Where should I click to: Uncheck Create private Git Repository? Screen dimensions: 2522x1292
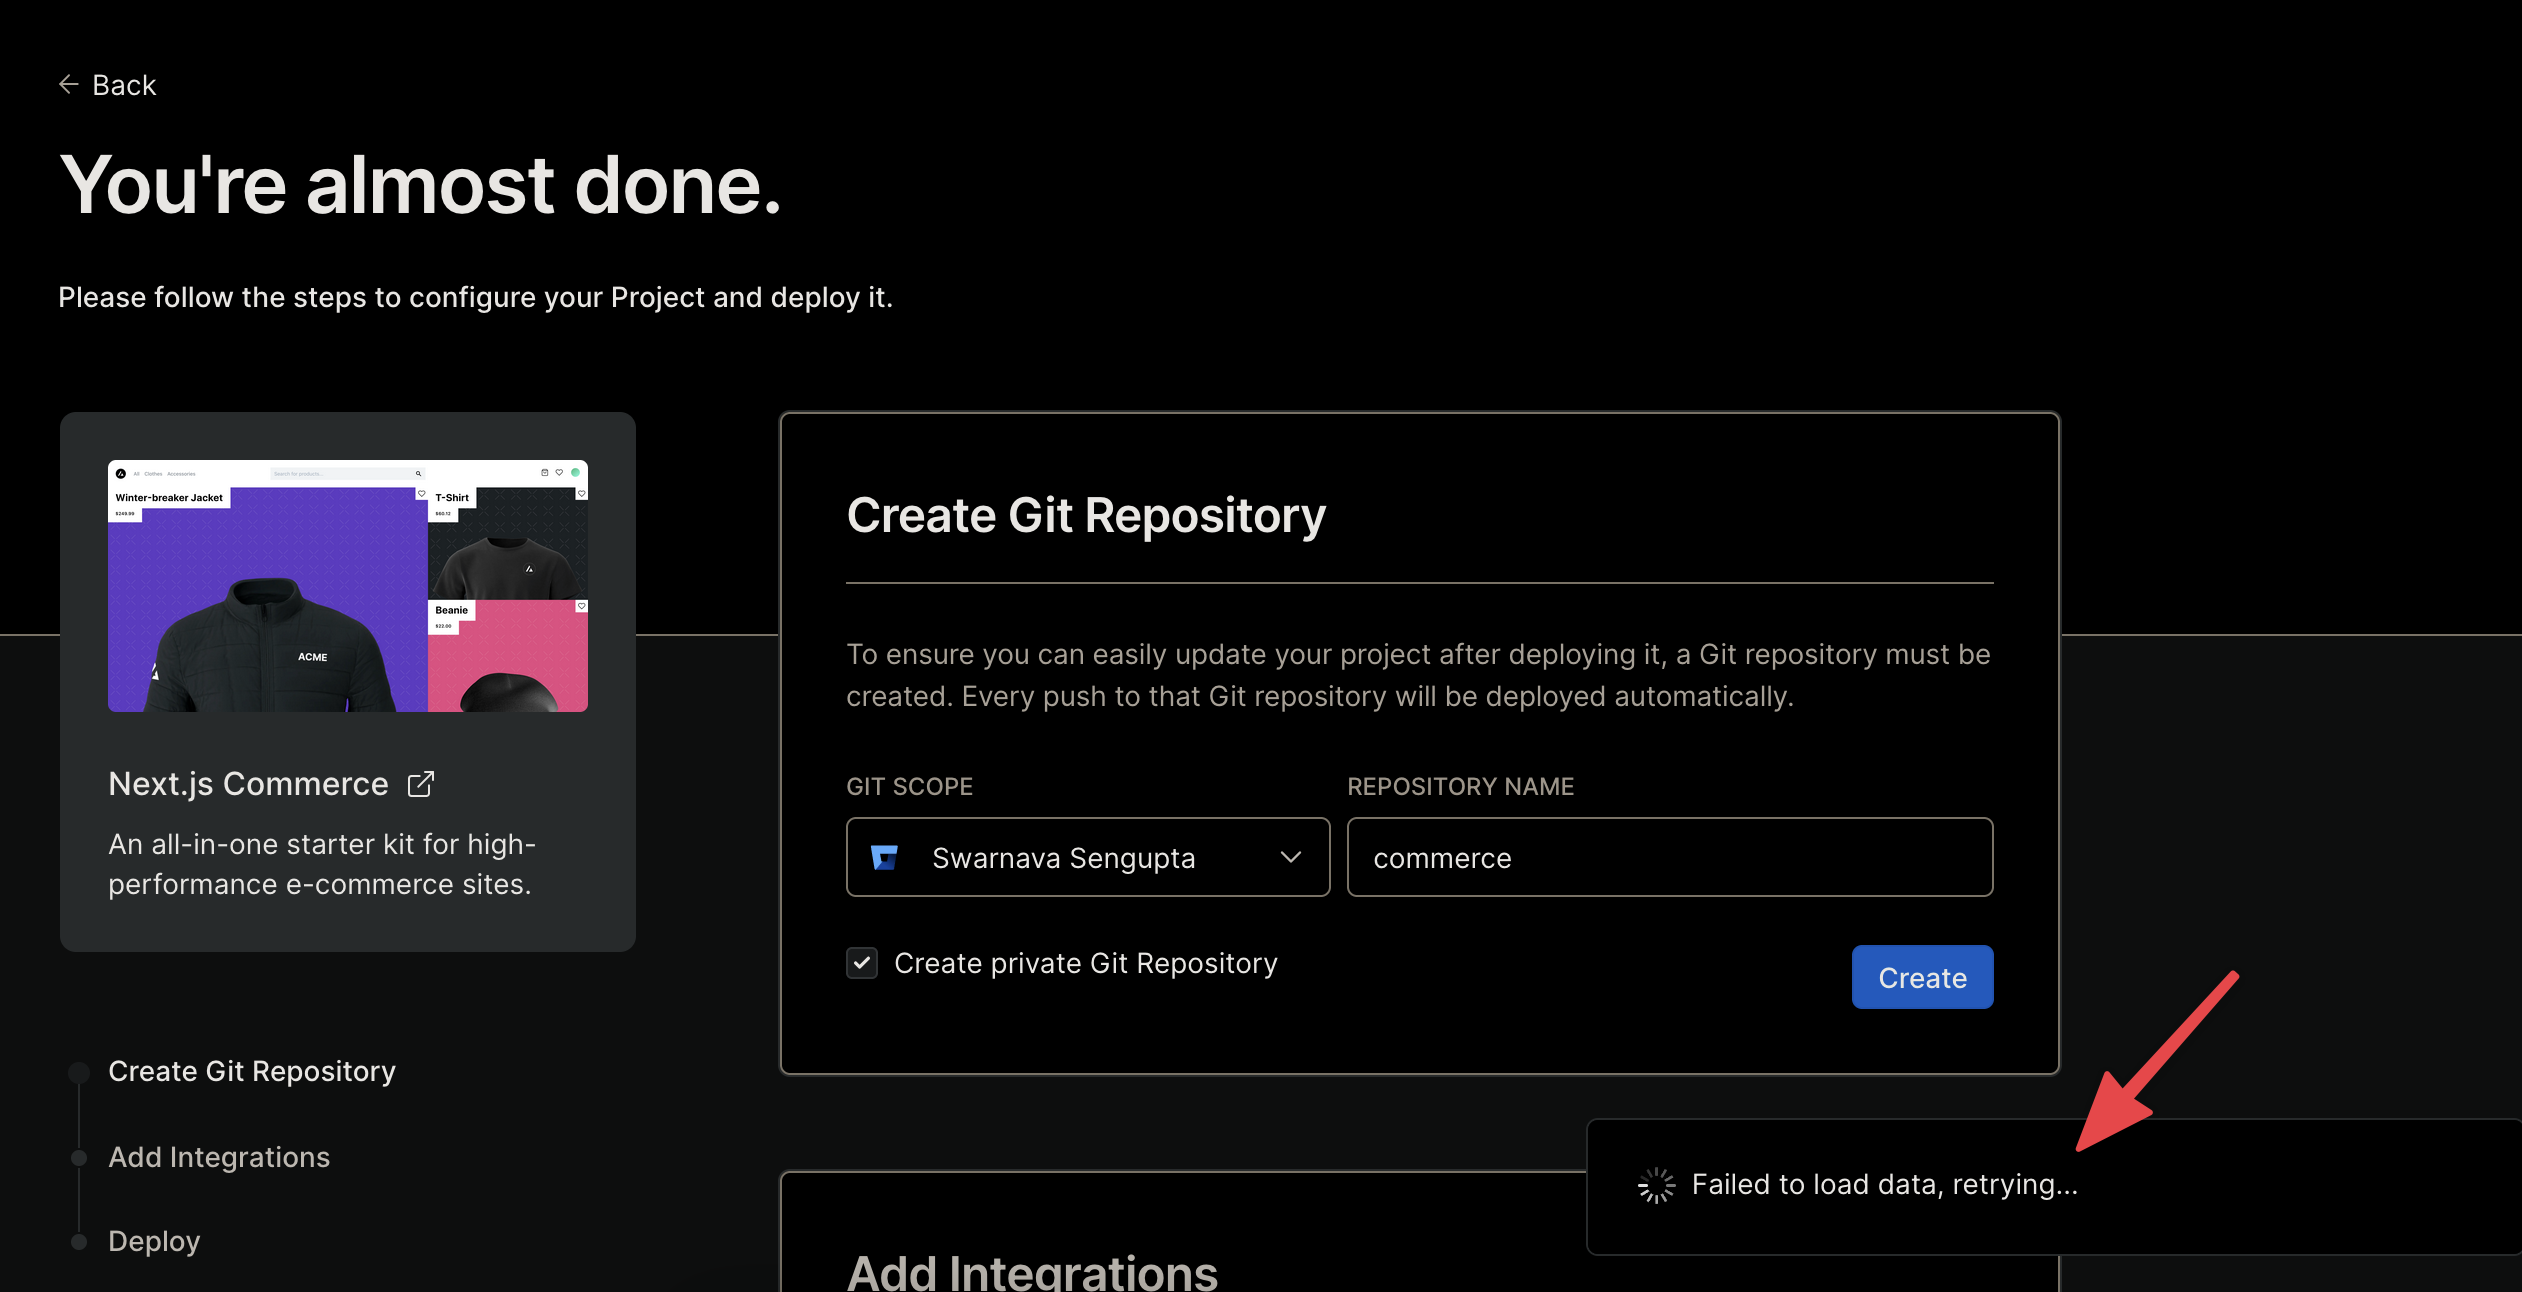click(x=862, y=963)
